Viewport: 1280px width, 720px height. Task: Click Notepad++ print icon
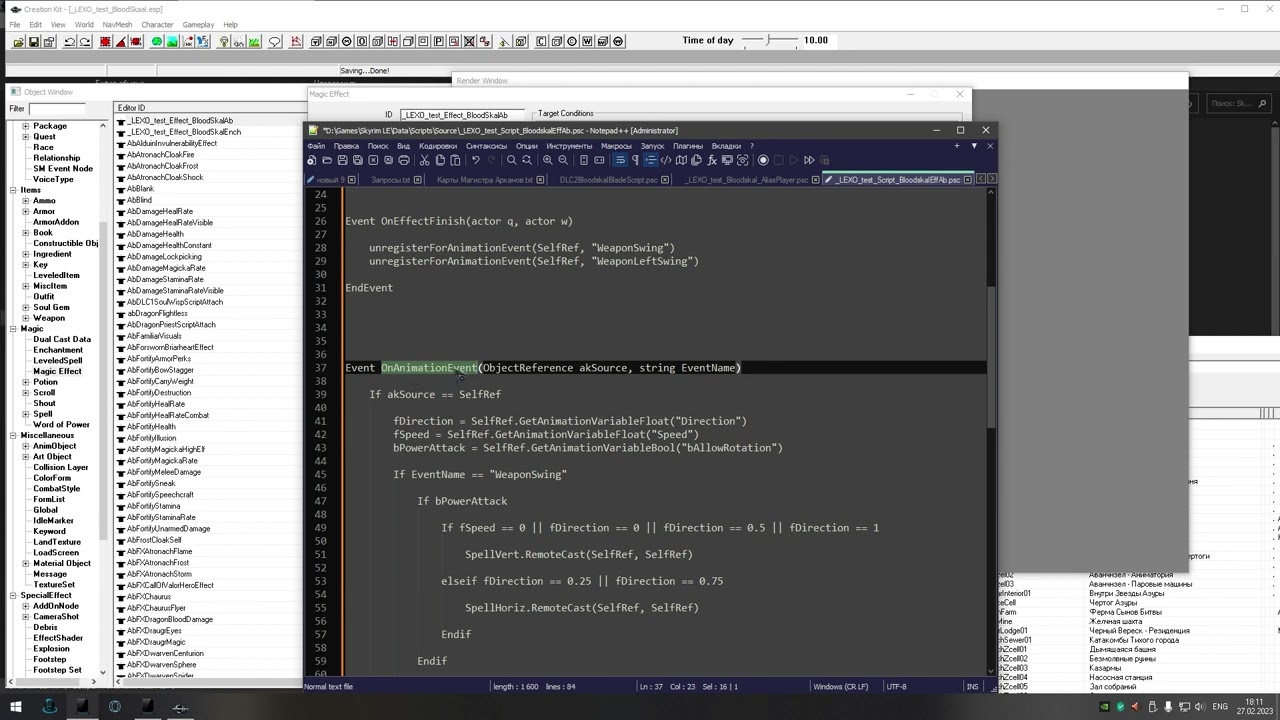(404, 160)
